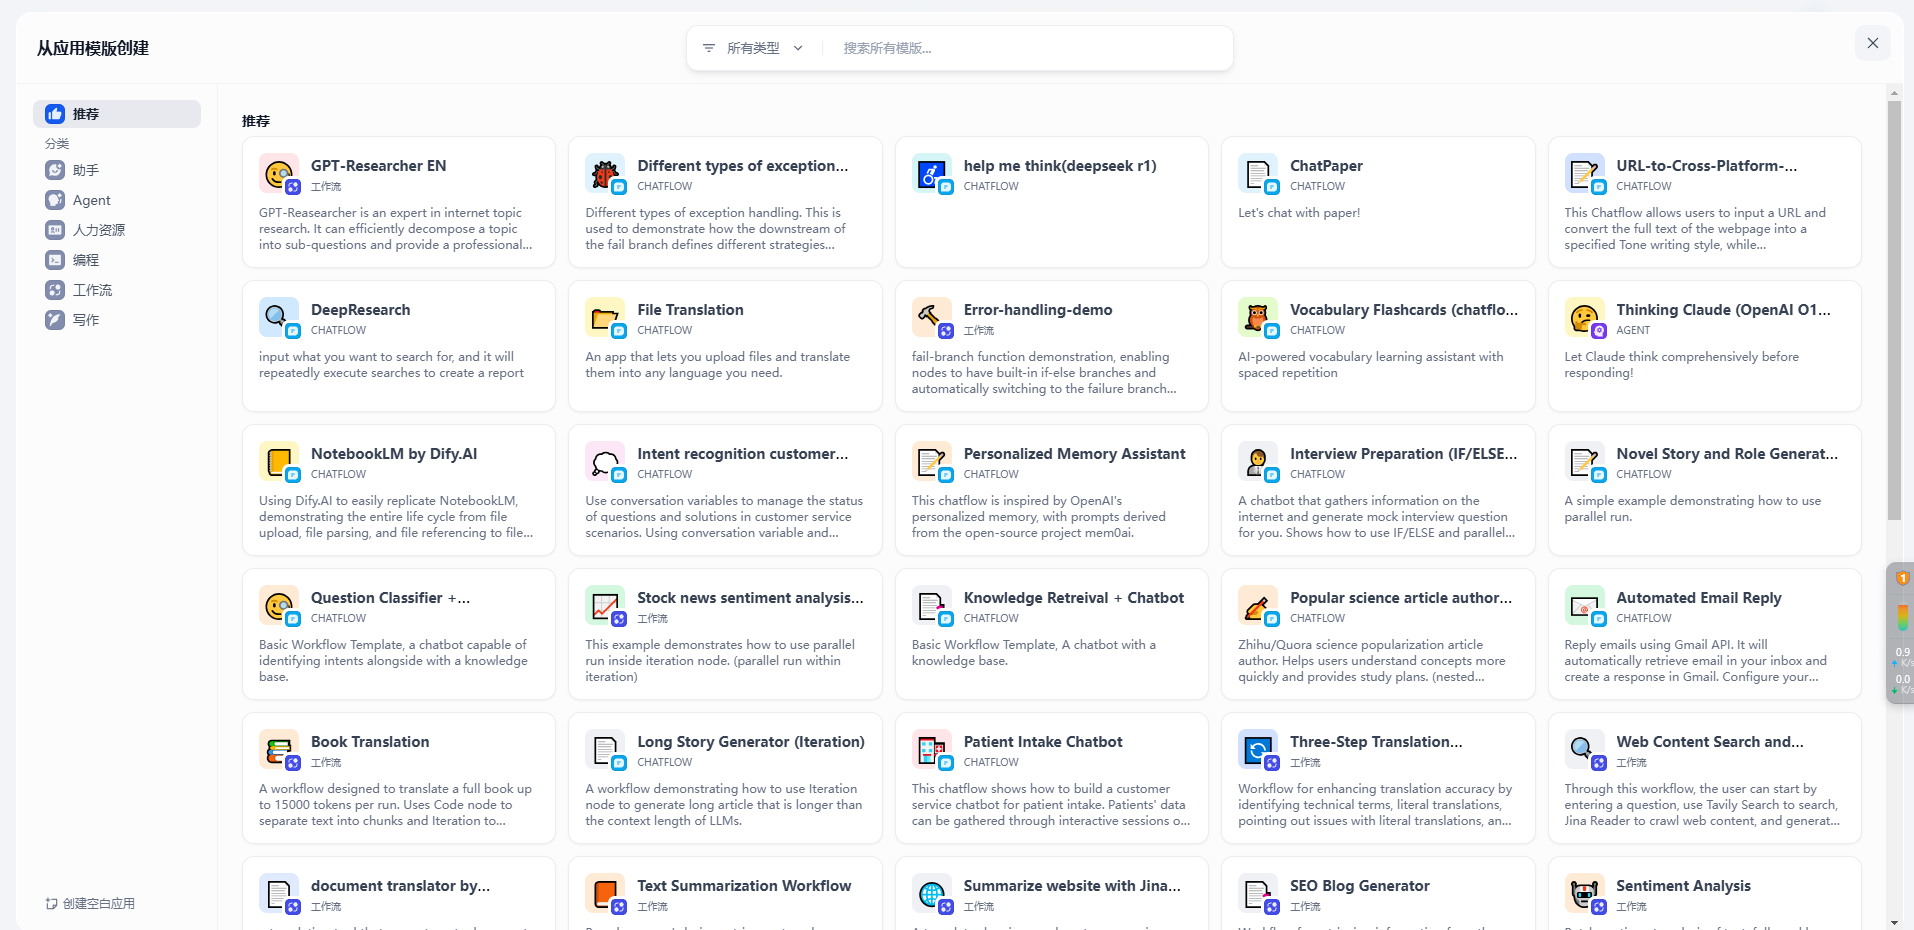This screenshot has height=930, width=1914.
Task: Click the Interview Preparation person icon
Action: click(x=1258, y=462)
